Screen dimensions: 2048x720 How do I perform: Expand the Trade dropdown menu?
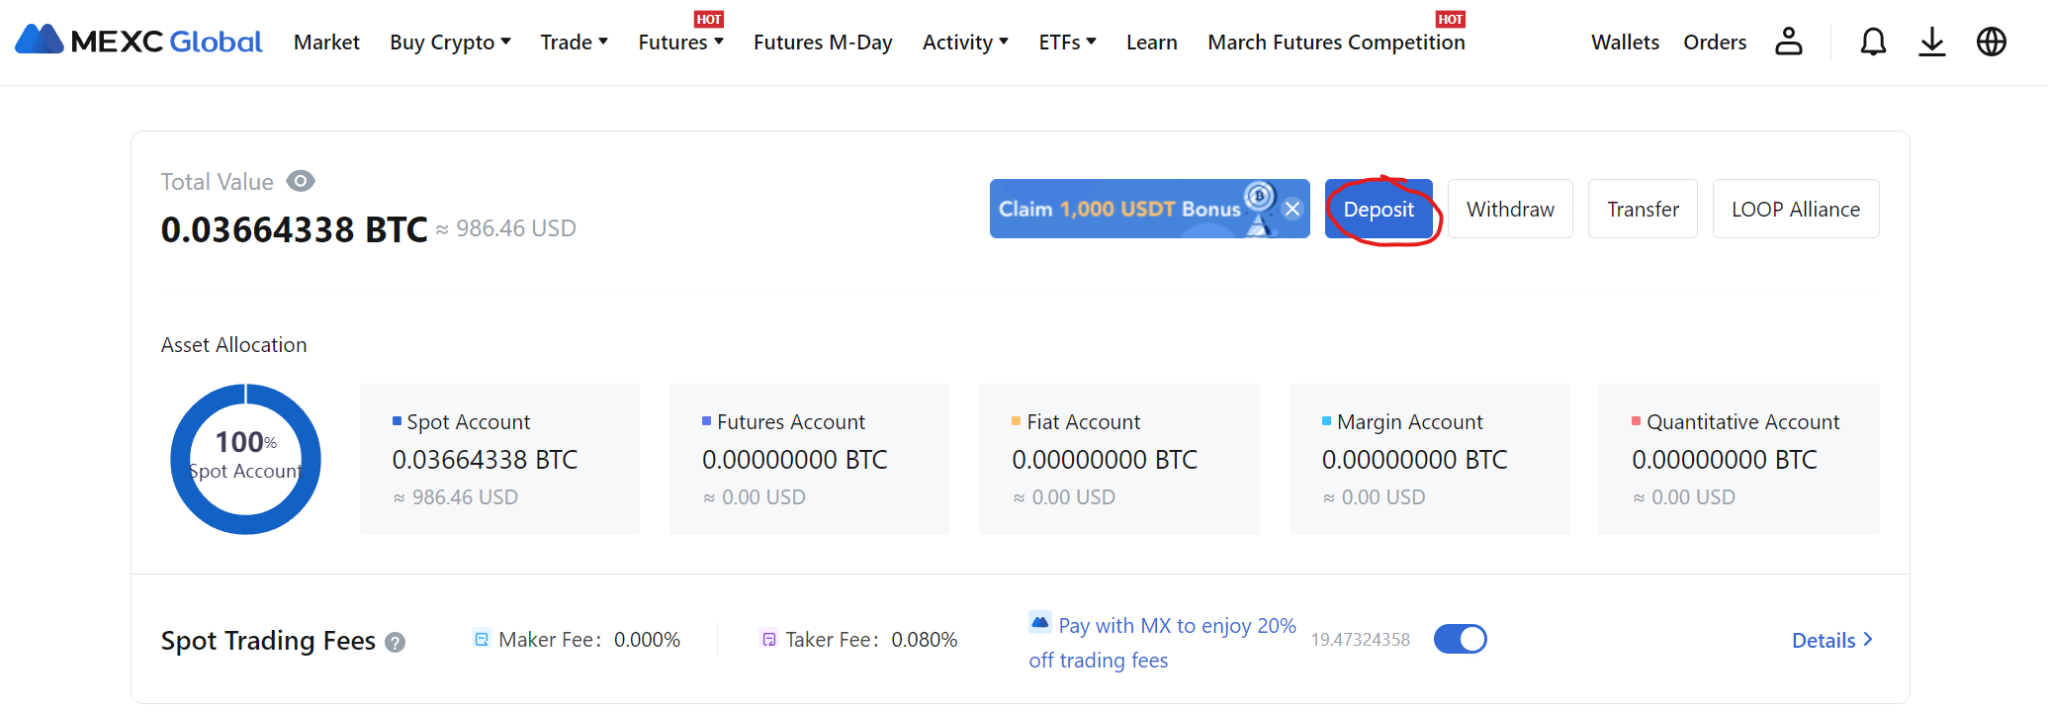[x=574, y=42]
